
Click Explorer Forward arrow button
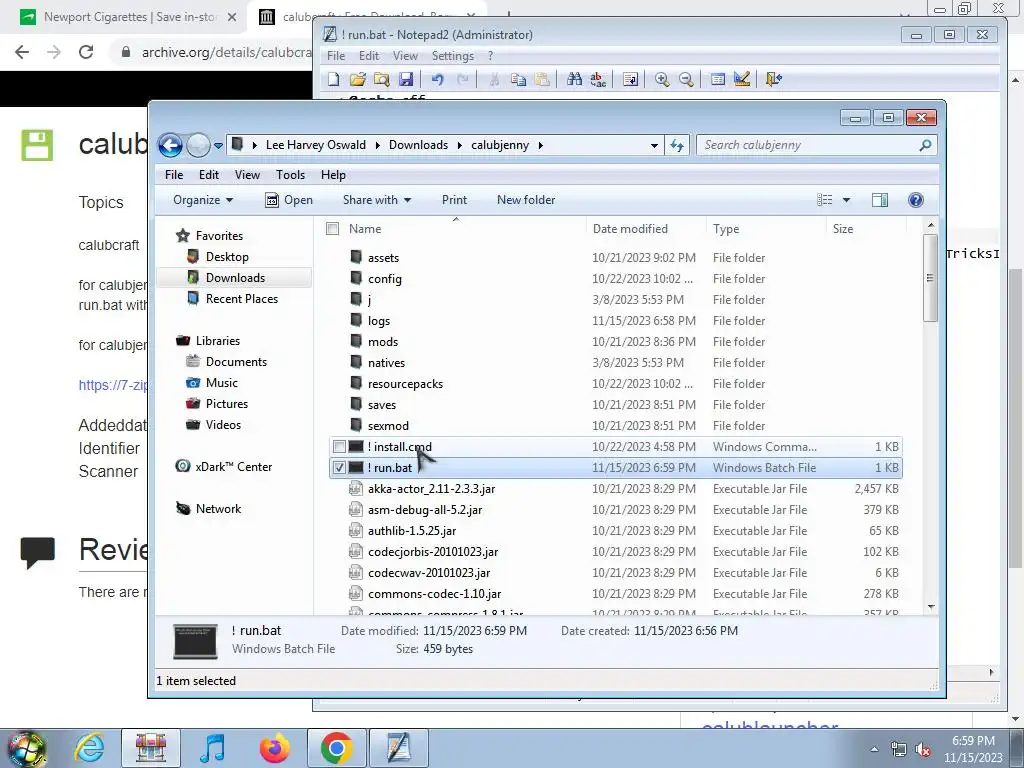198,145
